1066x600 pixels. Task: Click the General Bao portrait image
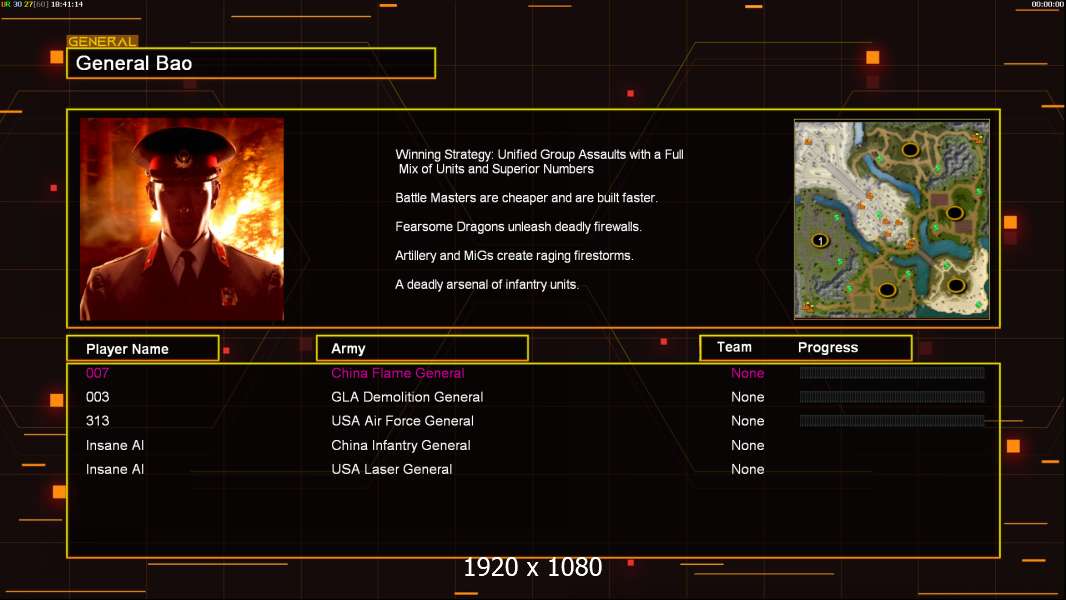pos(182,219)
